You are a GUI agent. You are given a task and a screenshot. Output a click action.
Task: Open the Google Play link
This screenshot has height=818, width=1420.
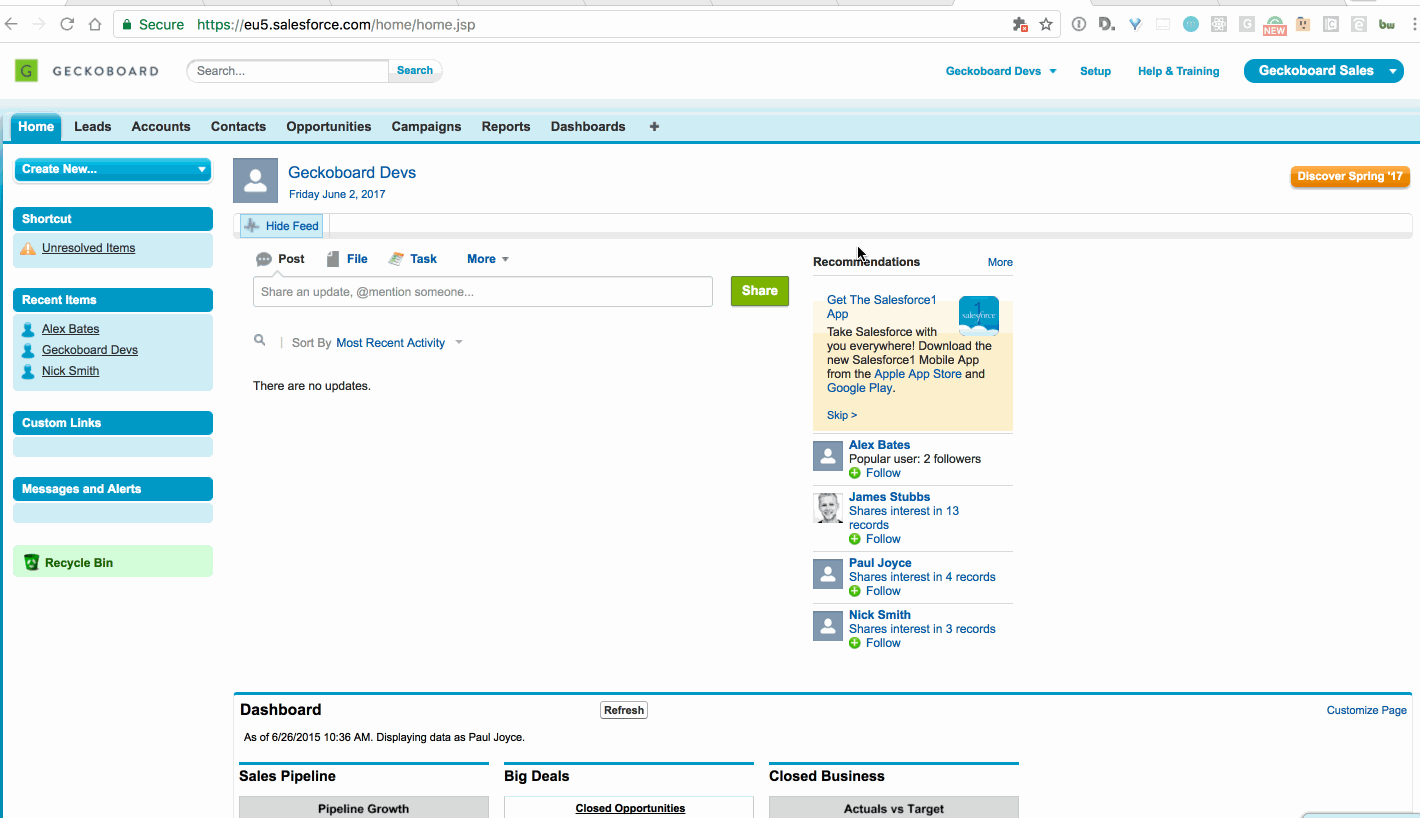pyautogui.click(x=860, y=388)
